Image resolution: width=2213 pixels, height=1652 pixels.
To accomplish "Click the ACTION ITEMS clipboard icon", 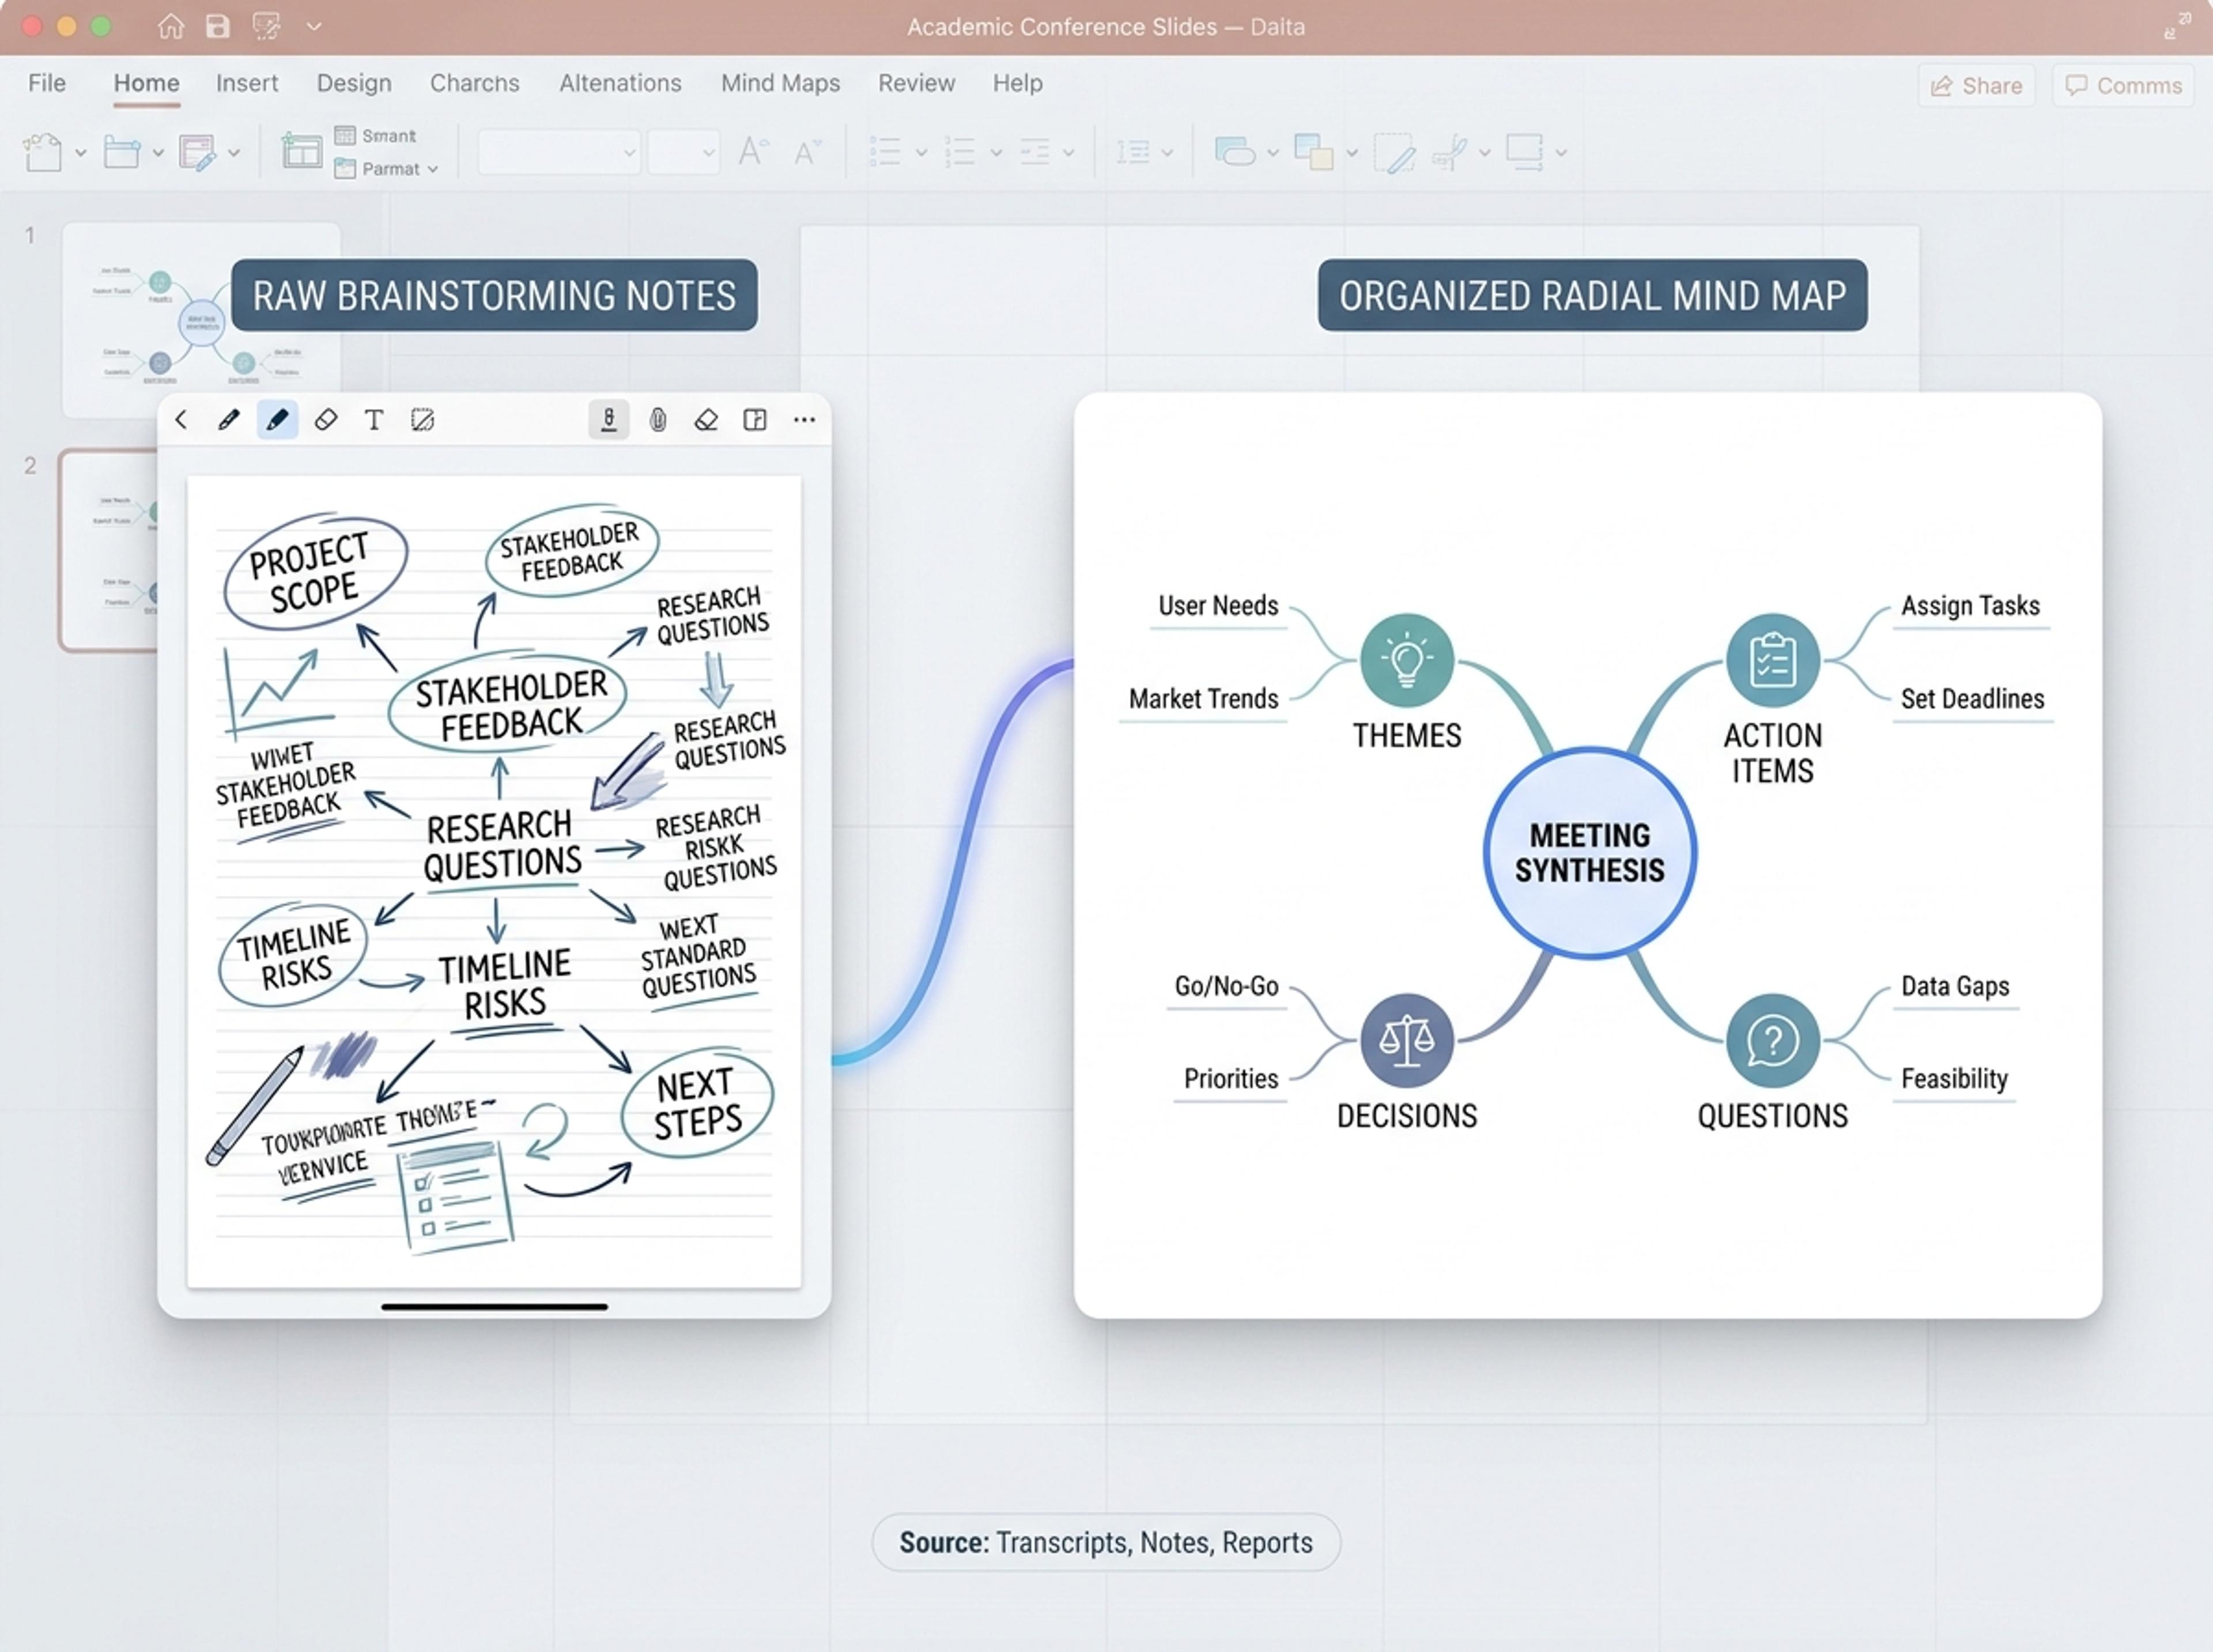I will click(x=1773, y=660).
